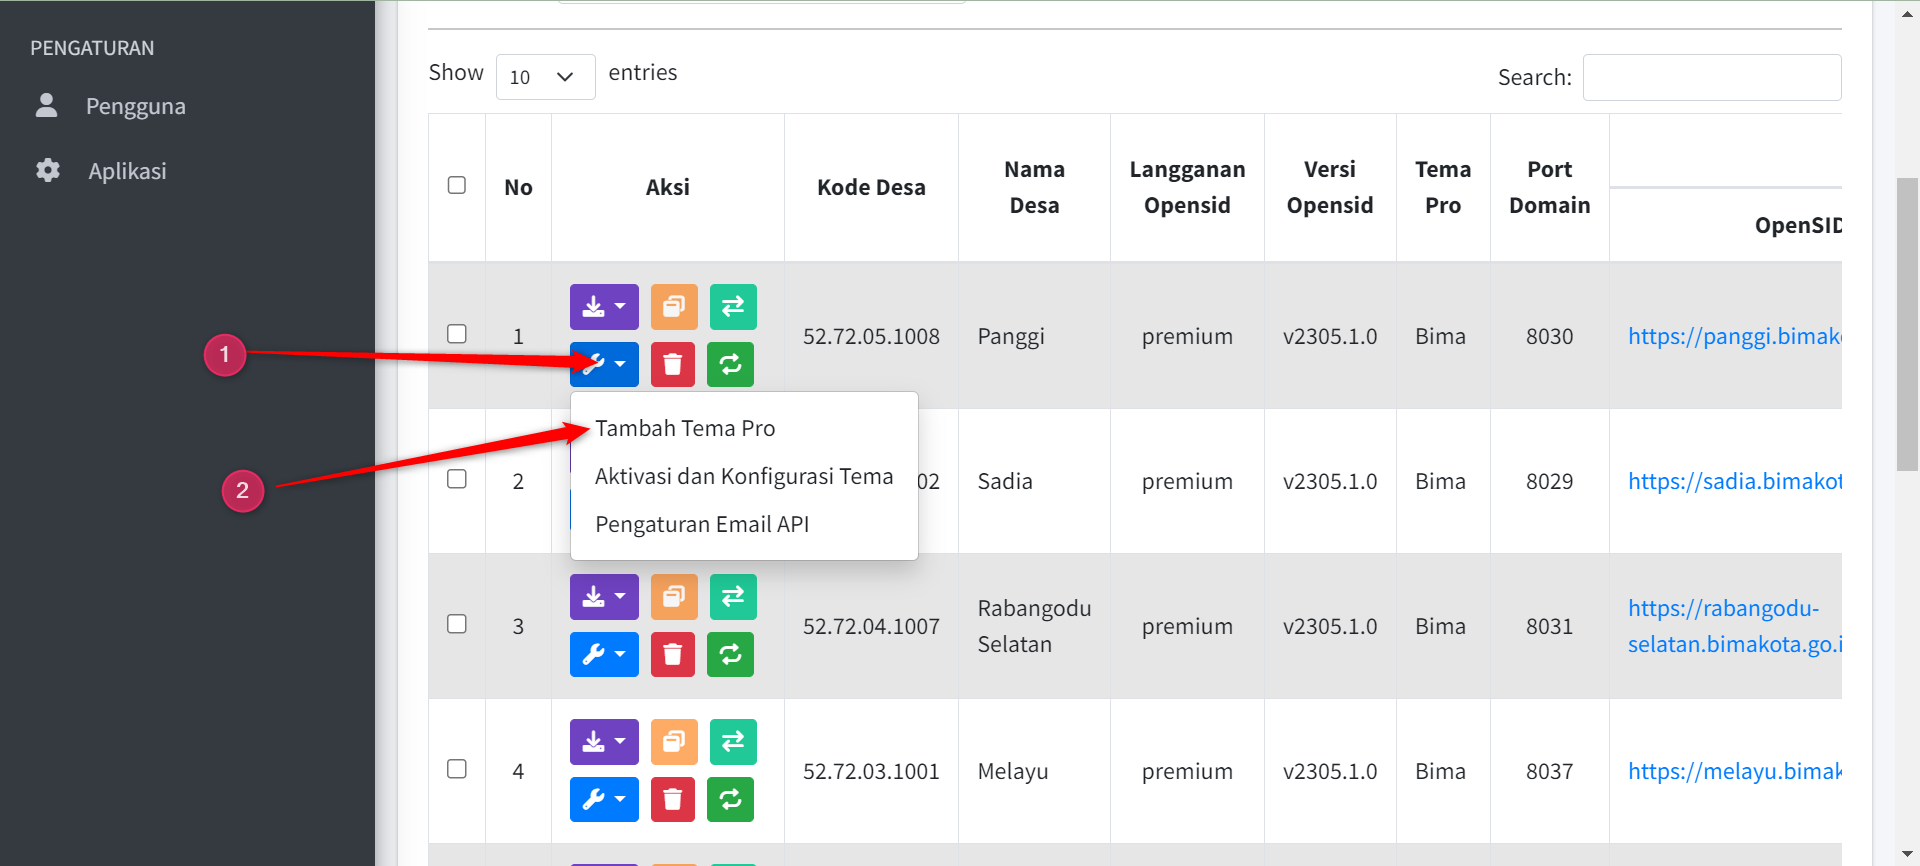Image resolution: width=1920 pixels, height=866 pixels.
Task: Click red trash icon for Rabangodu Selatan
Action: tap(673, 654)
